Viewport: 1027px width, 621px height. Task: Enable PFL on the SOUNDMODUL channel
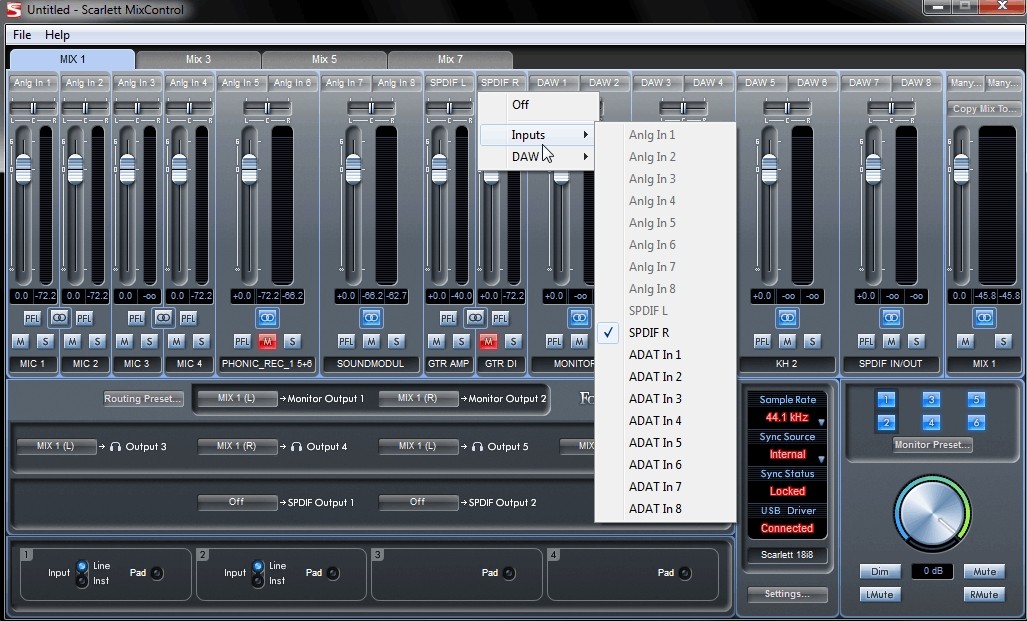pyautogui.click(x=346, y=341)
